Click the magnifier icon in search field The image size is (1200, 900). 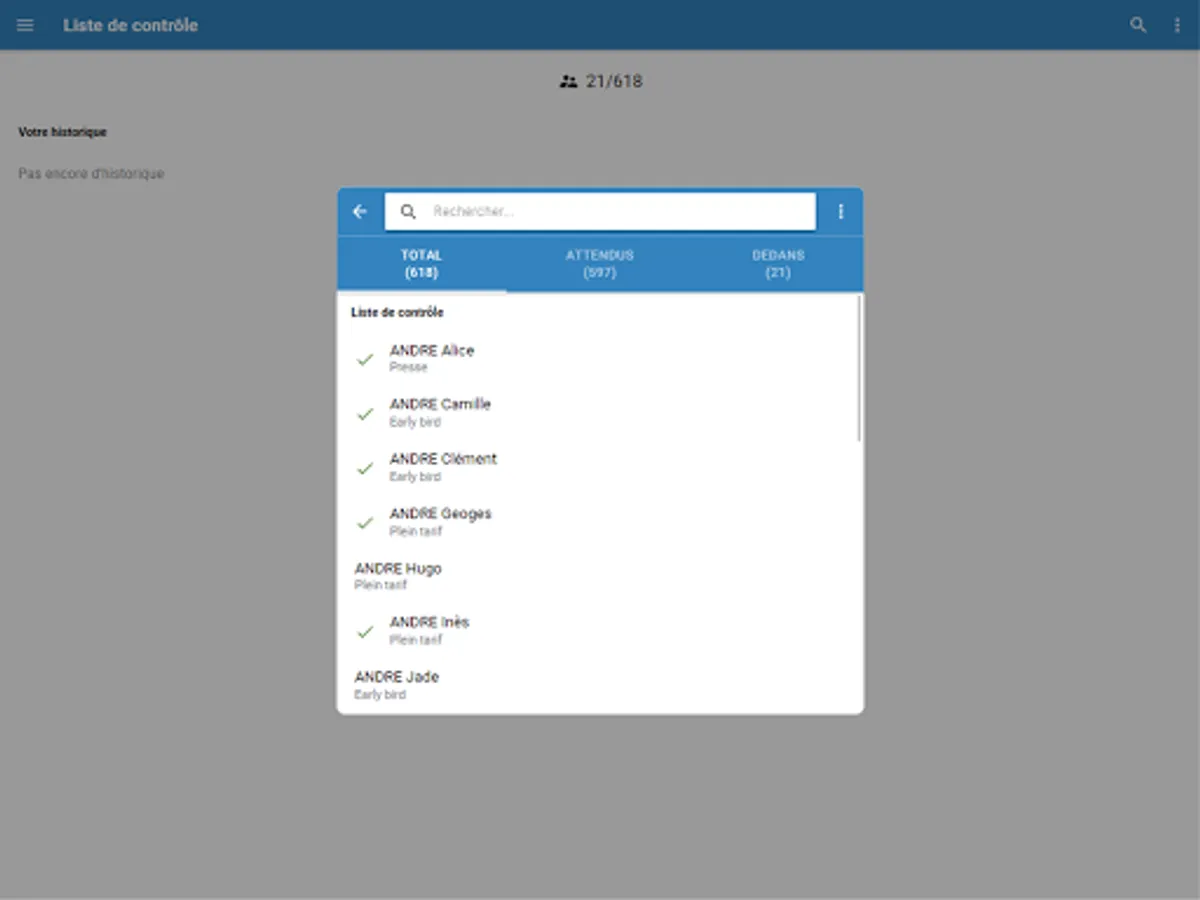coord(408,212)
